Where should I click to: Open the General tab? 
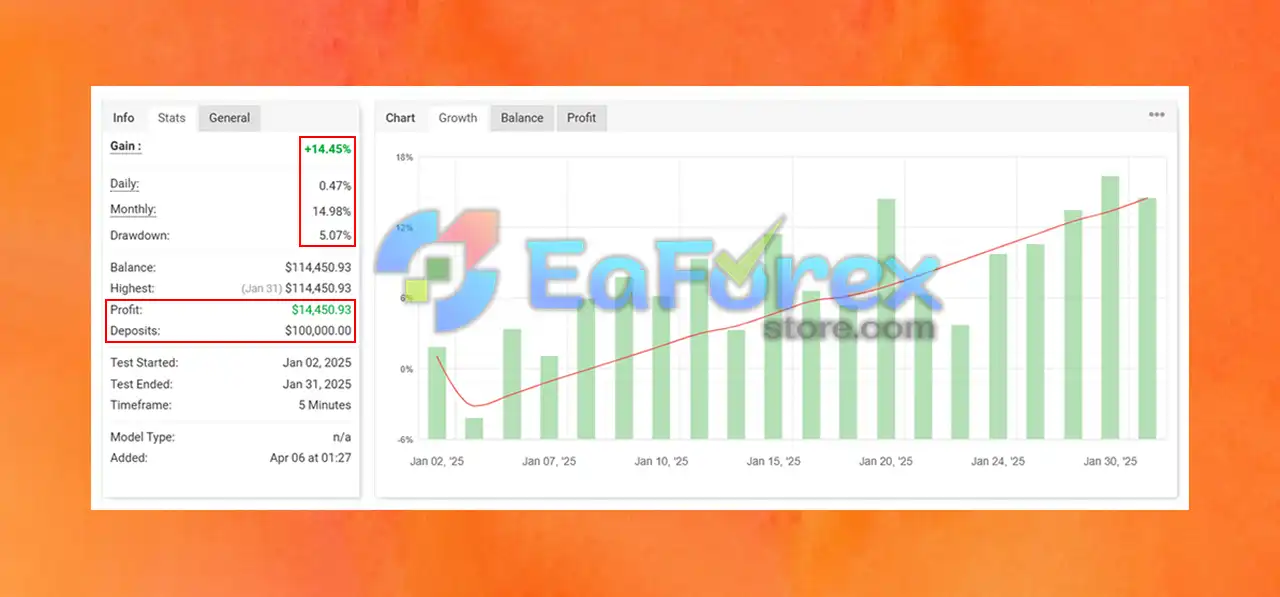point(230,118)
